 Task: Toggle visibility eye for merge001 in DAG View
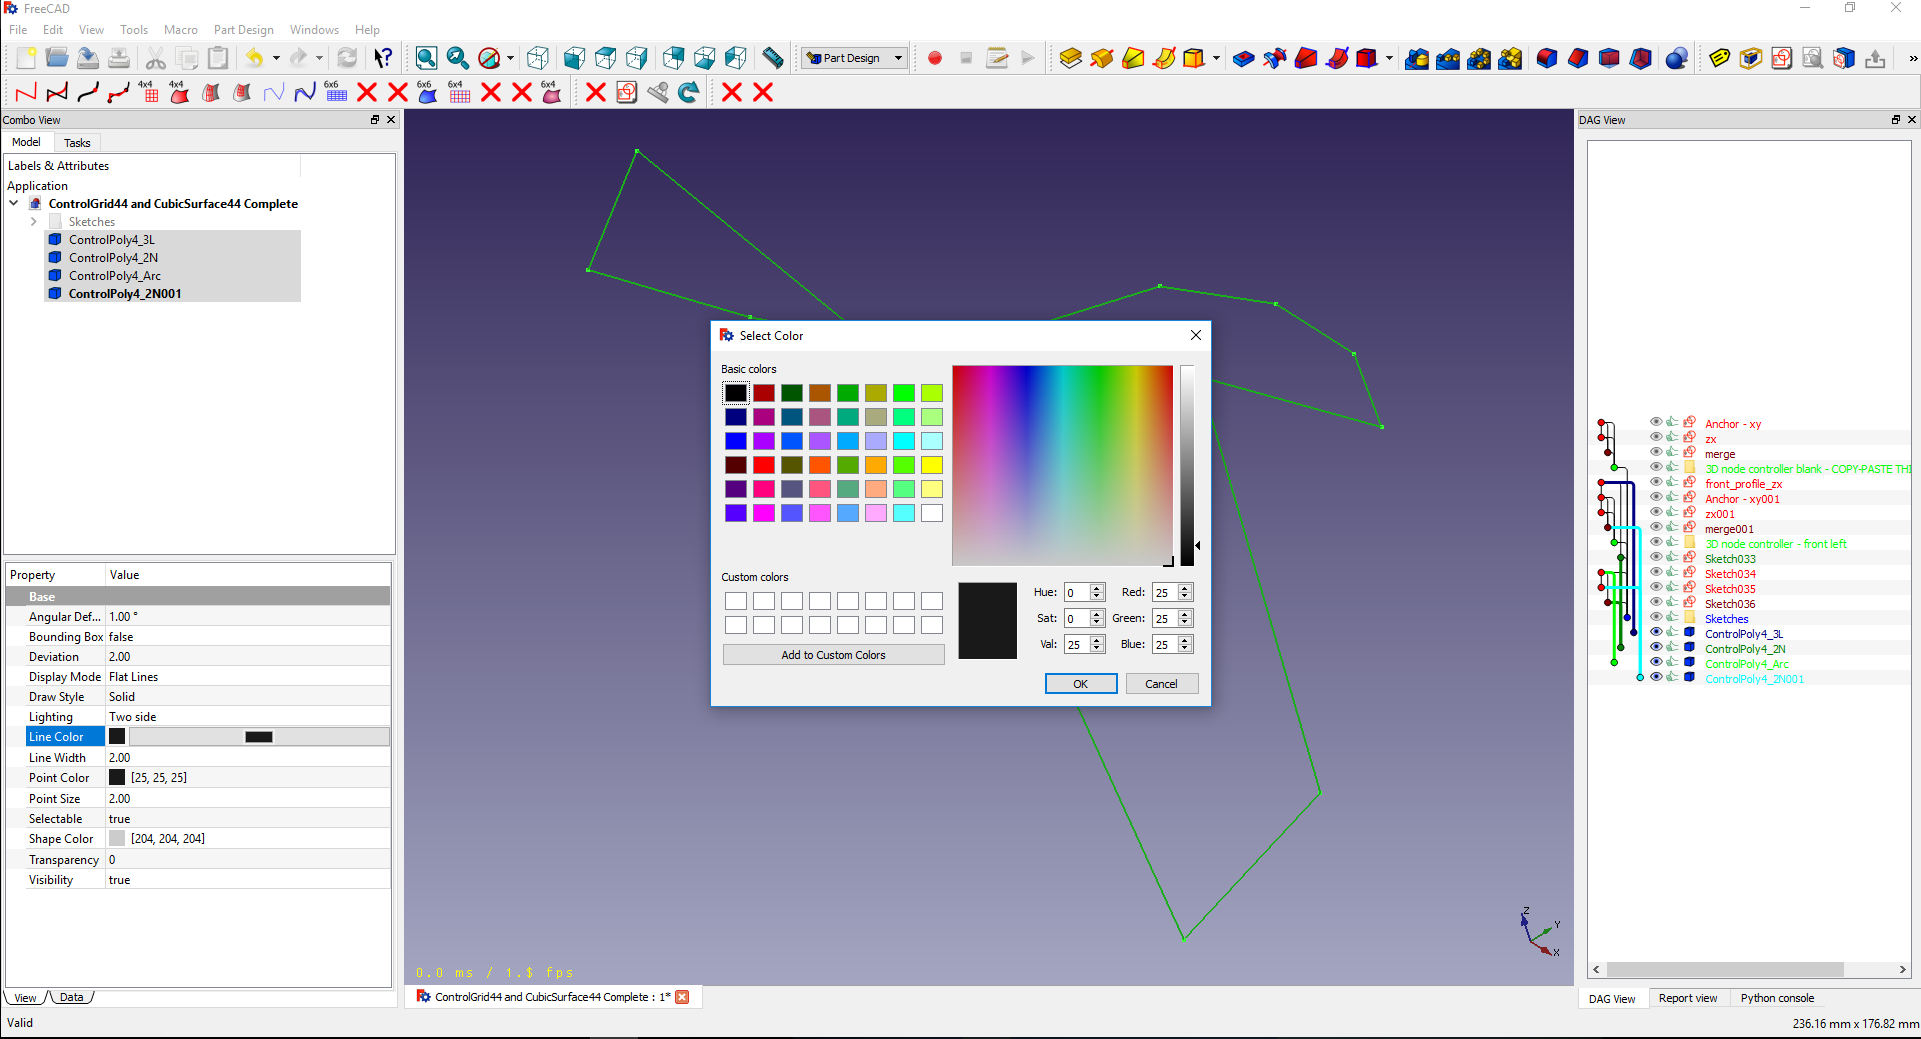coord(1656,528)
